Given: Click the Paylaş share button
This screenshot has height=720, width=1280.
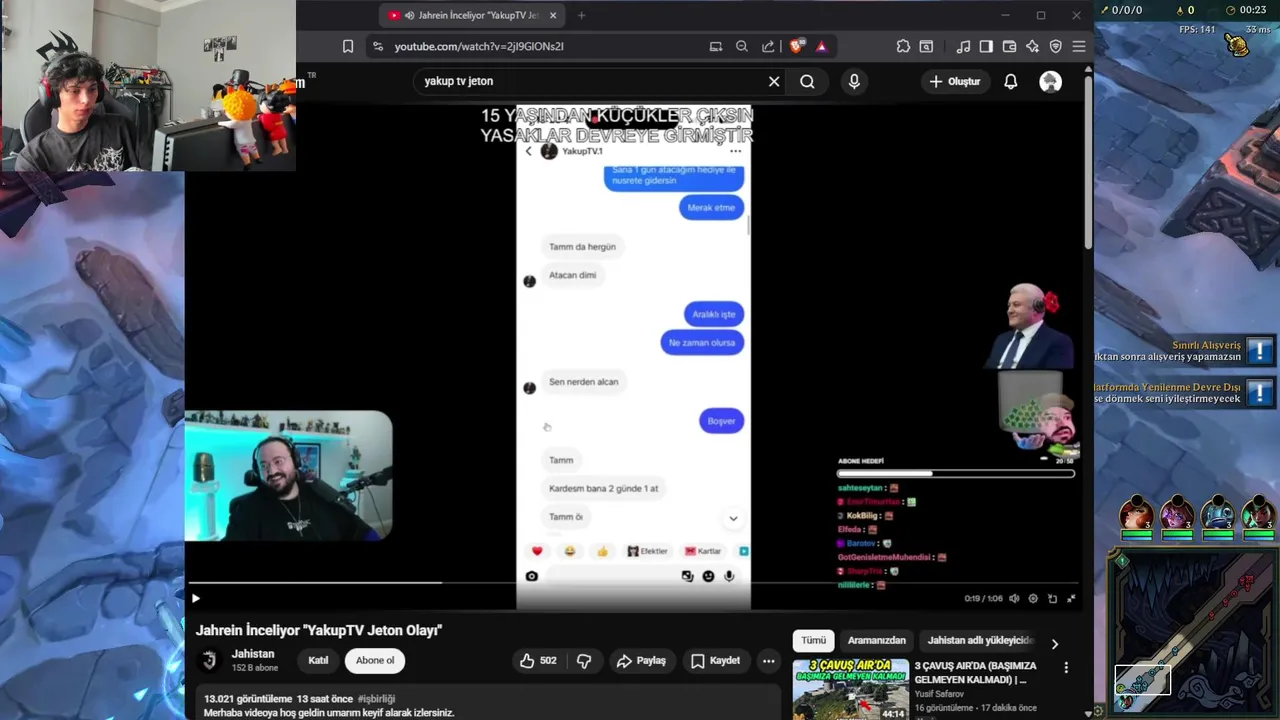Looking at the screenshot, I should pyautogui.click(x=641, y=660).
